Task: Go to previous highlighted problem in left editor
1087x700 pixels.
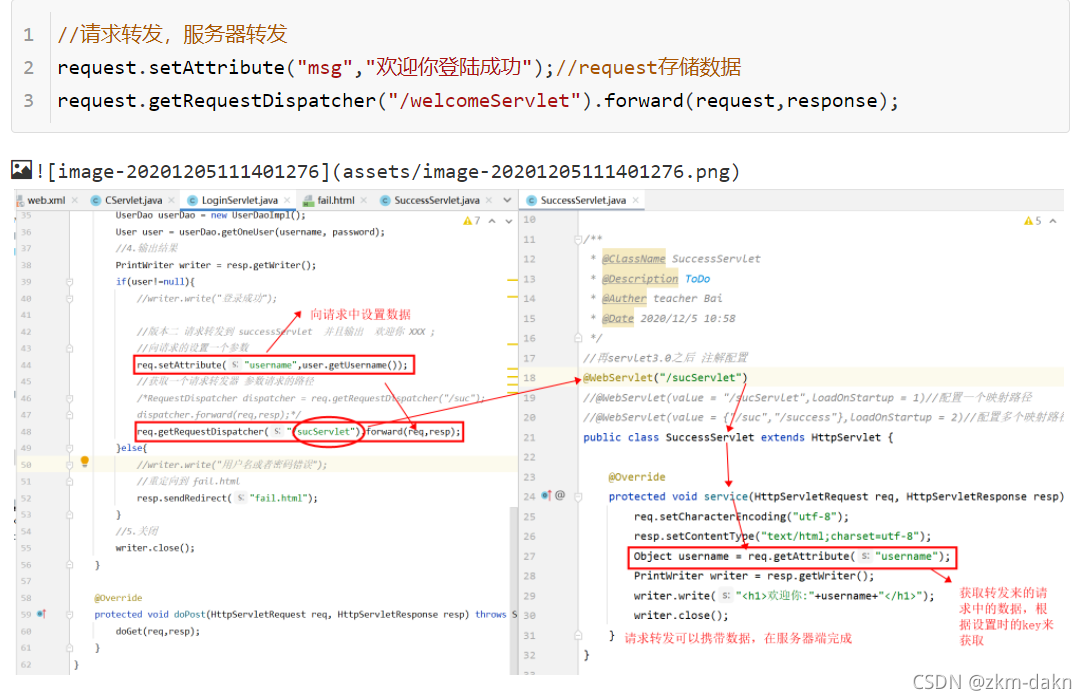Action: coord(492,220)
